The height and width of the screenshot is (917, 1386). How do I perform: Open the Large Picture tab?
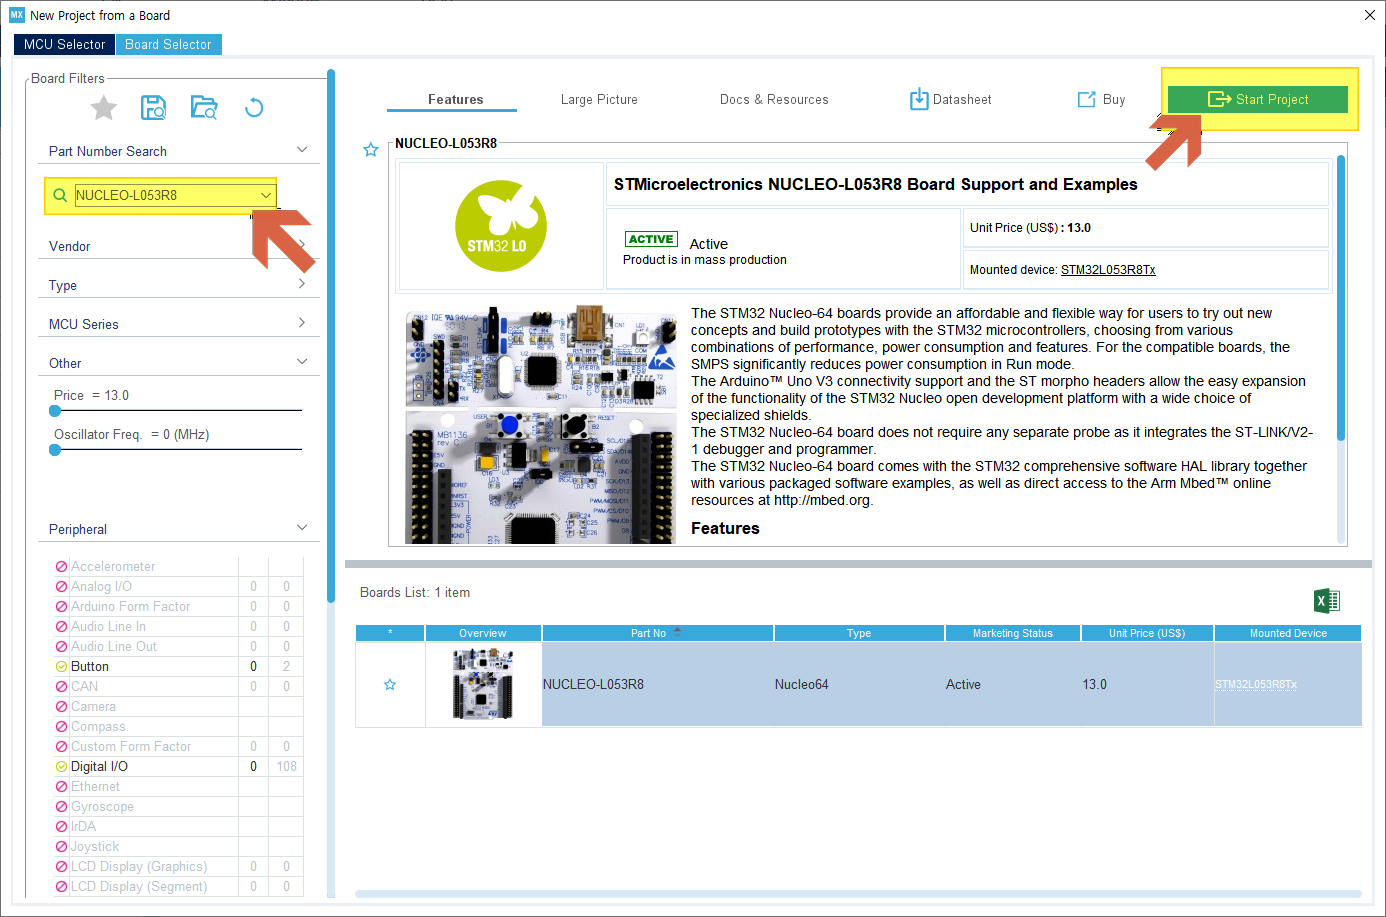pos(599,99)
